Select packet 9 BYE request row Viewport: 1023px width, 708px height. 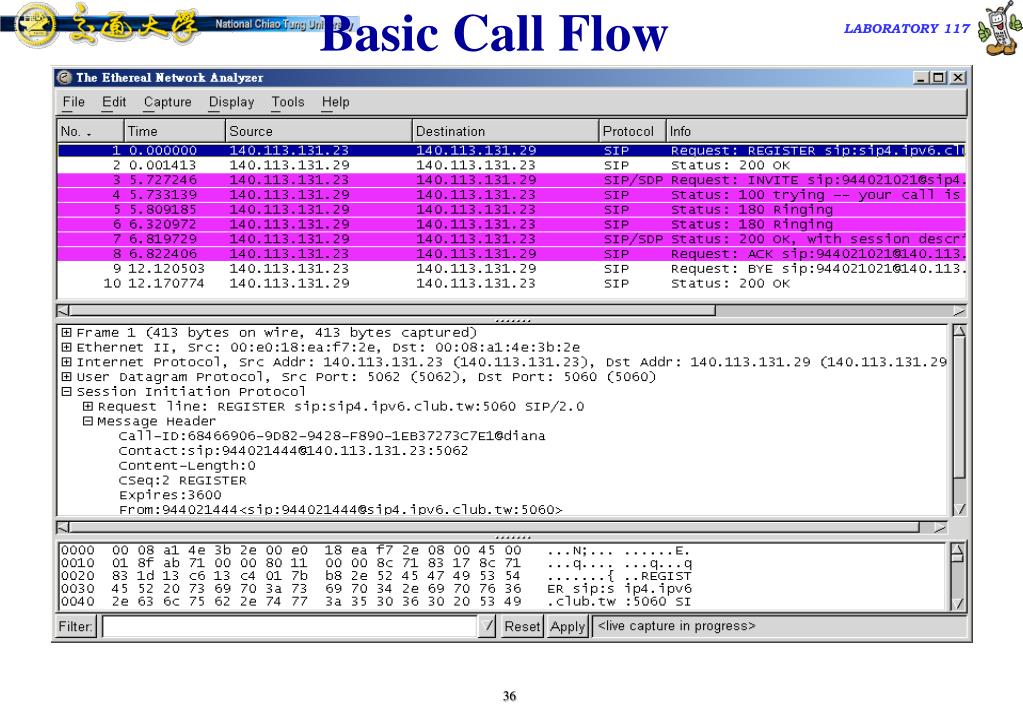pyautogui.click(x=512, y=269)
